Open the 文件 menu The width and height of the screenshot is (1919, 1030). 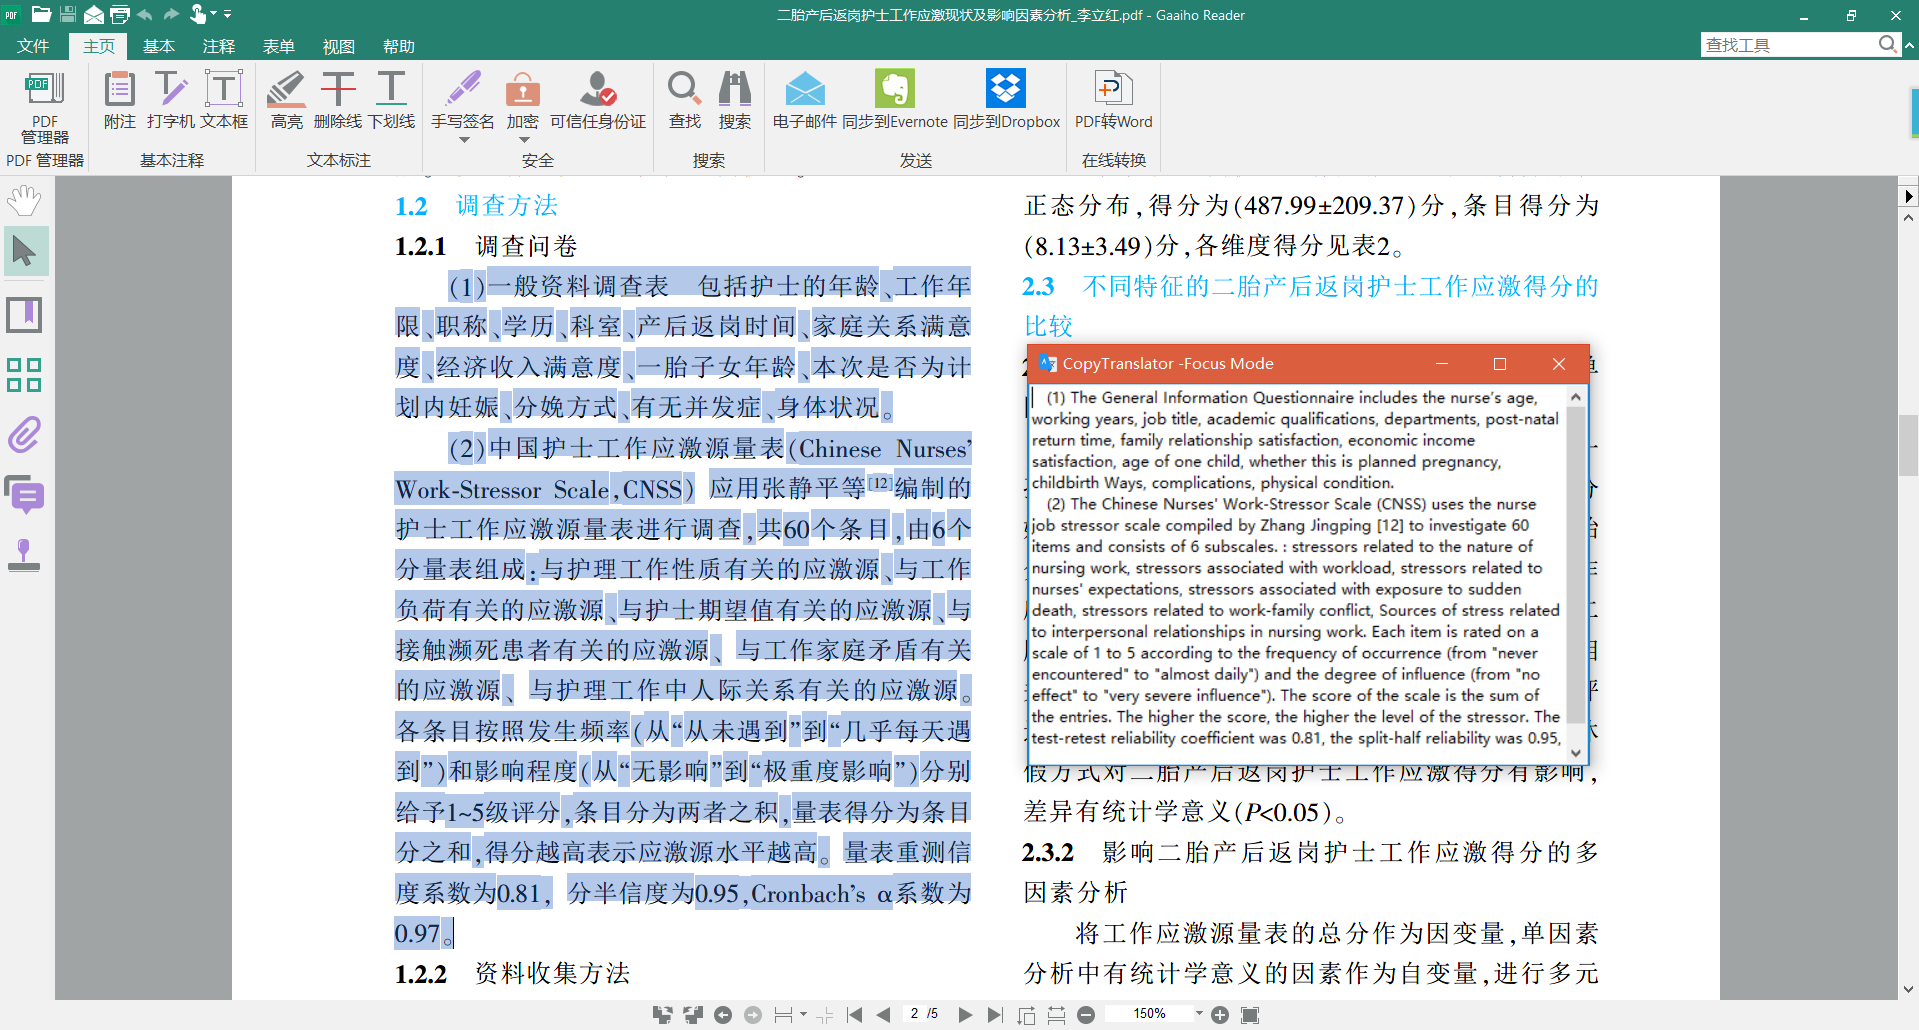[x=33, y=46]
